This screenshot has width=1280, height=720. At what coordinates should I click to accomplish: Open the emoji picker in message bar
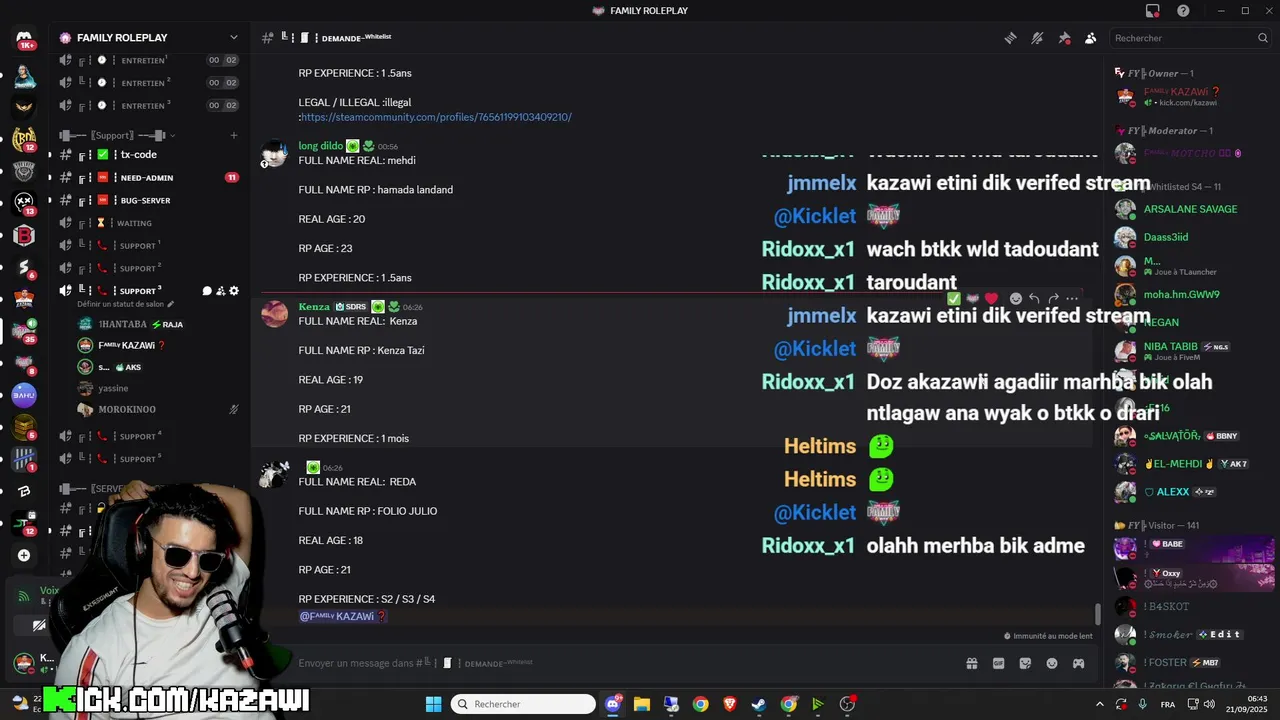click(1052, 663)
